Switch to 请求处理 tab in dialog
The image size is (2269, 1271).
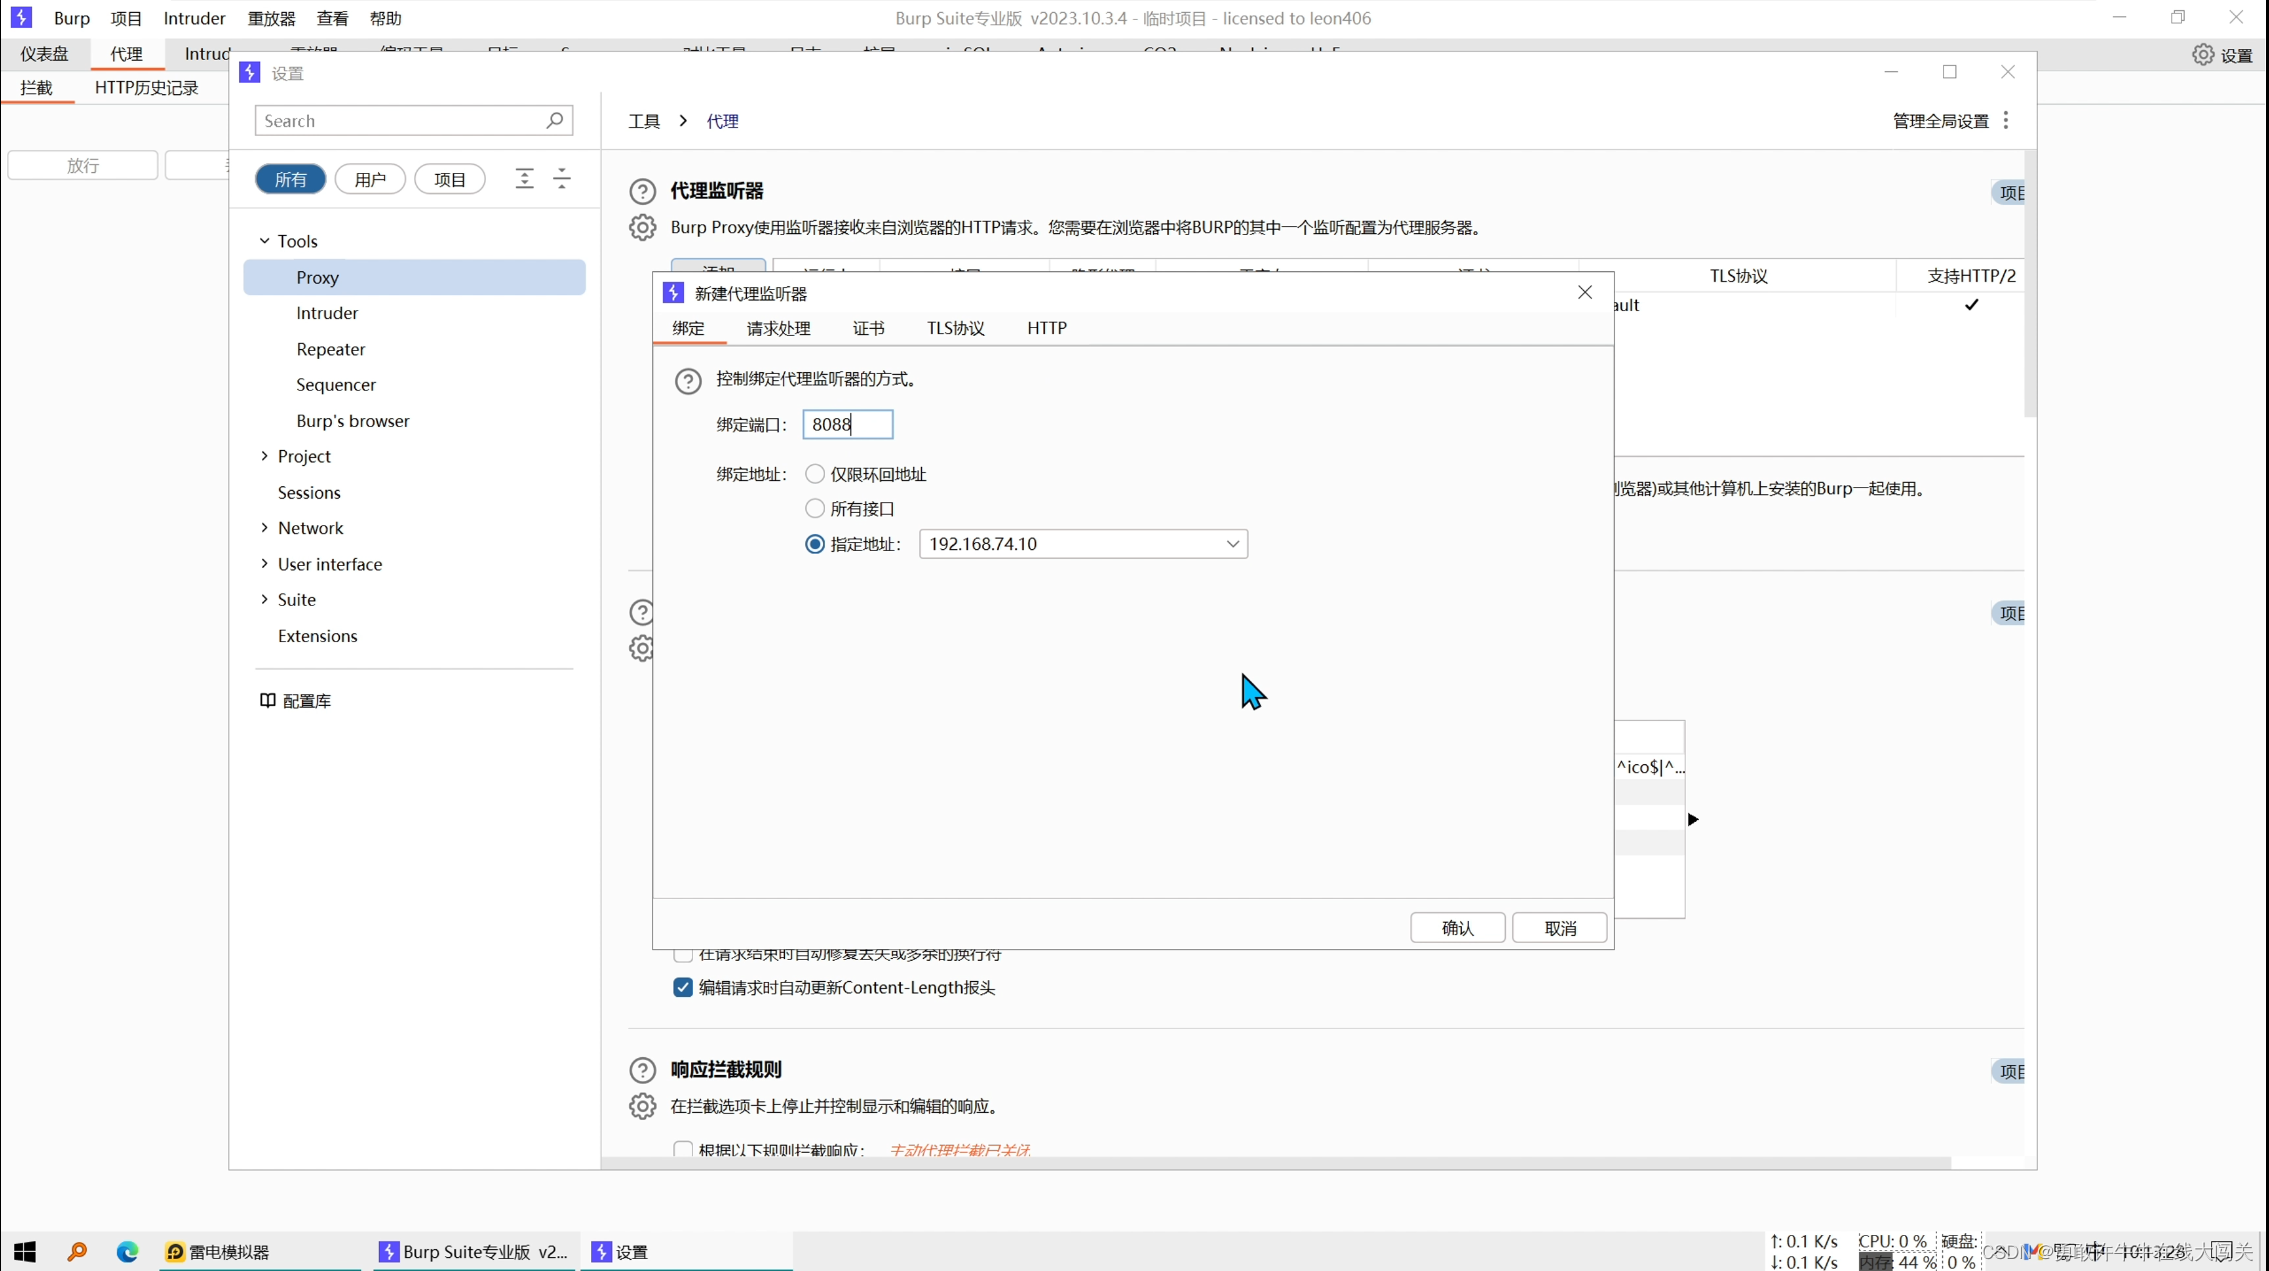pos(779,327)
